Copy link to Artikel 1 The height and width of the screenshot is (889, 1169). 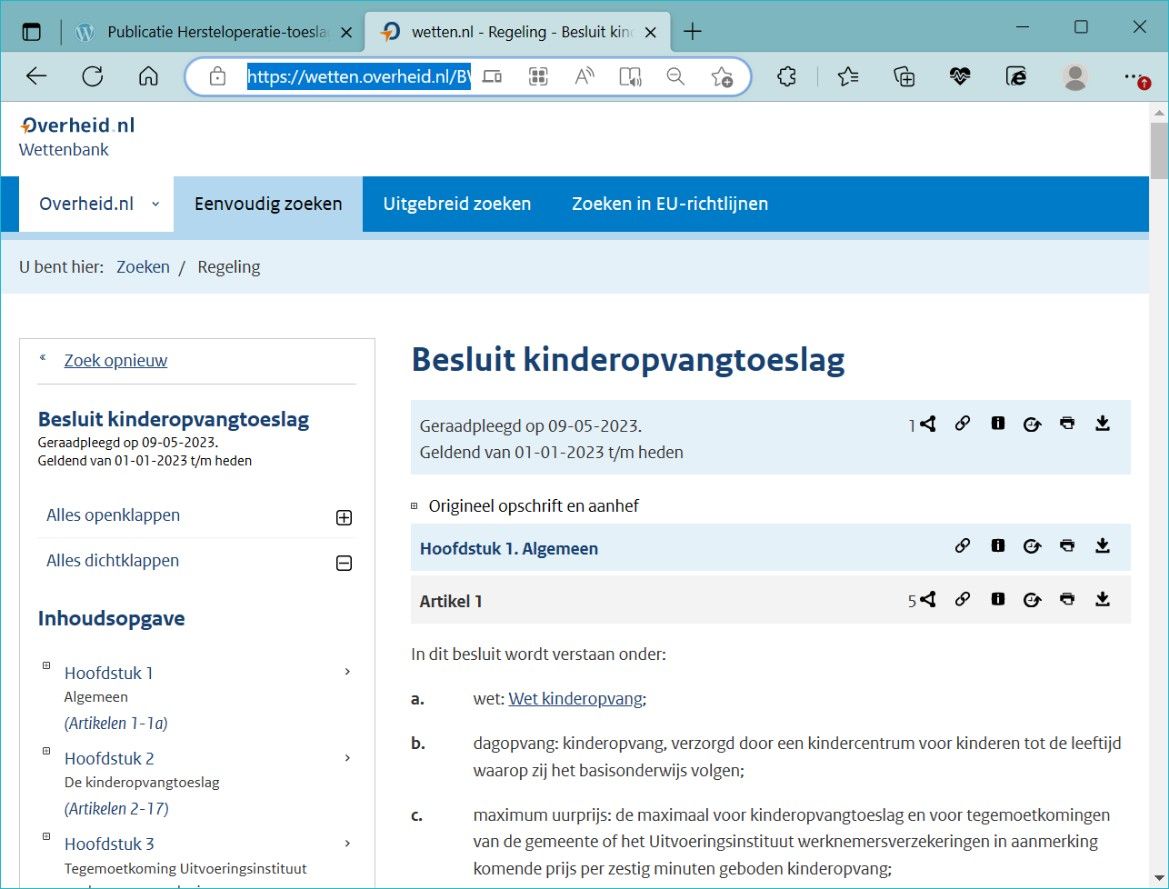tap(962, 599)
